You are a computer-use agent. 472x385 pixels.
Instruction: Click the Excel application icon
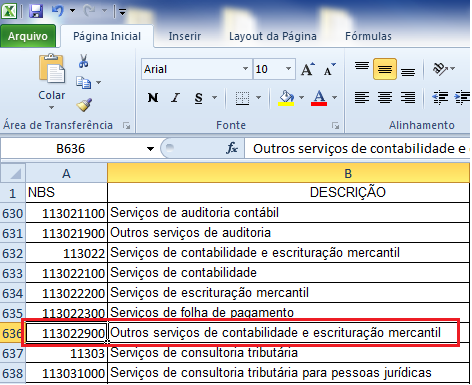(9, 11)
